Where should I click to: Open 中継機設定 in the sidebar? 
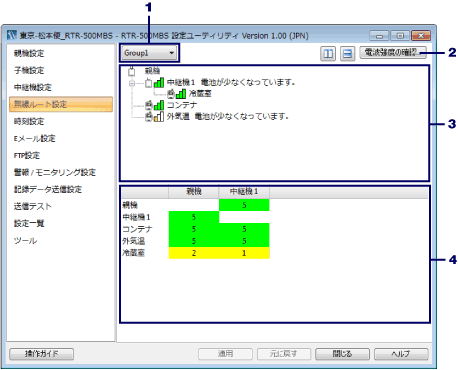(x=33, y=87)
